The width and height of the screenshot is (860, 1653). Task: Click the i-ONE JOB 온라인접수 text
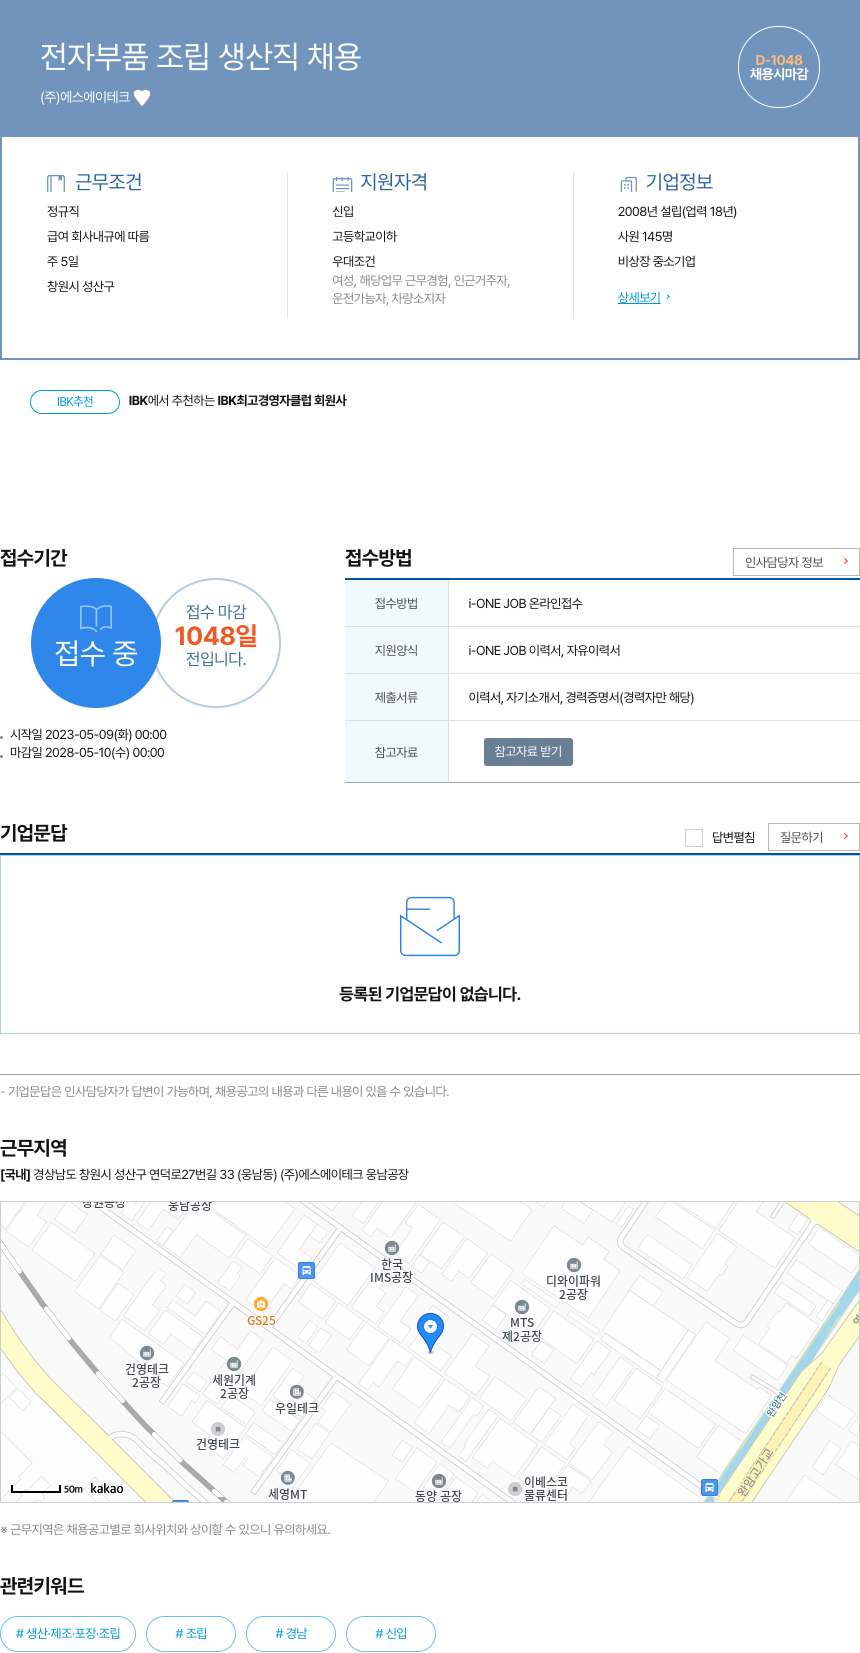525,603
